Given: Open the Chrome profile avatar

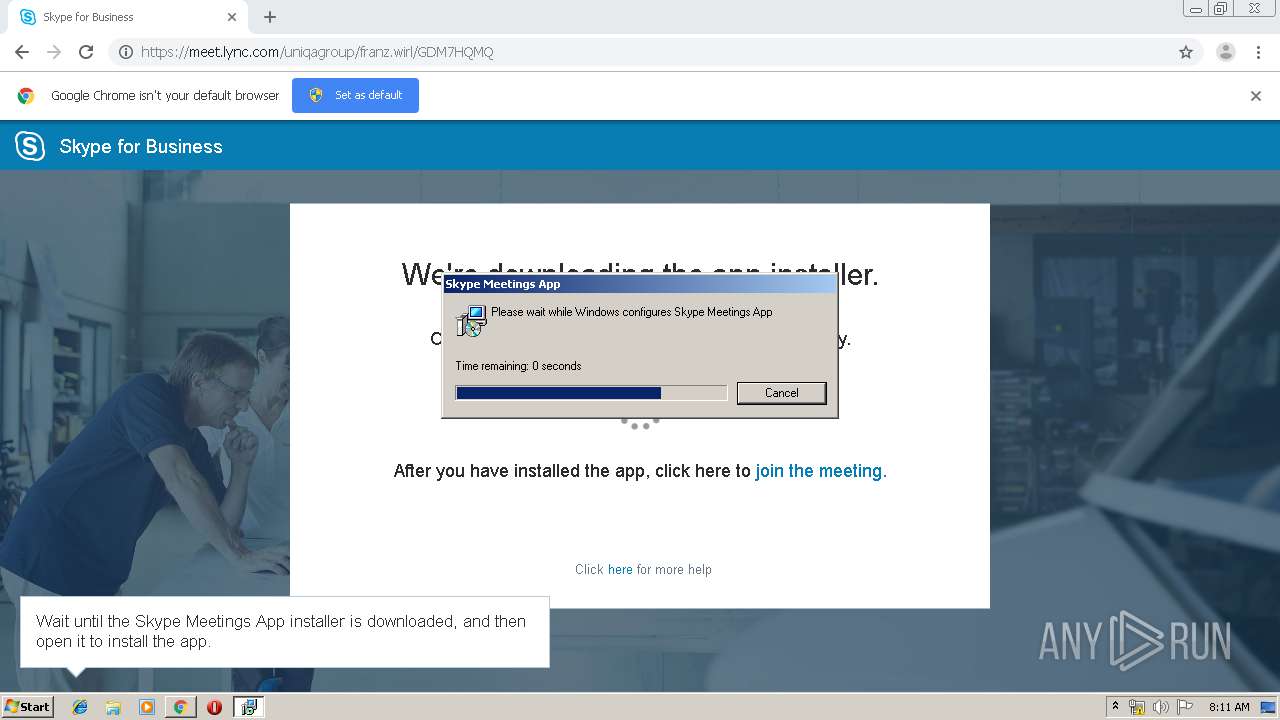Looking at the screenshot, I should click(1226, 52).
